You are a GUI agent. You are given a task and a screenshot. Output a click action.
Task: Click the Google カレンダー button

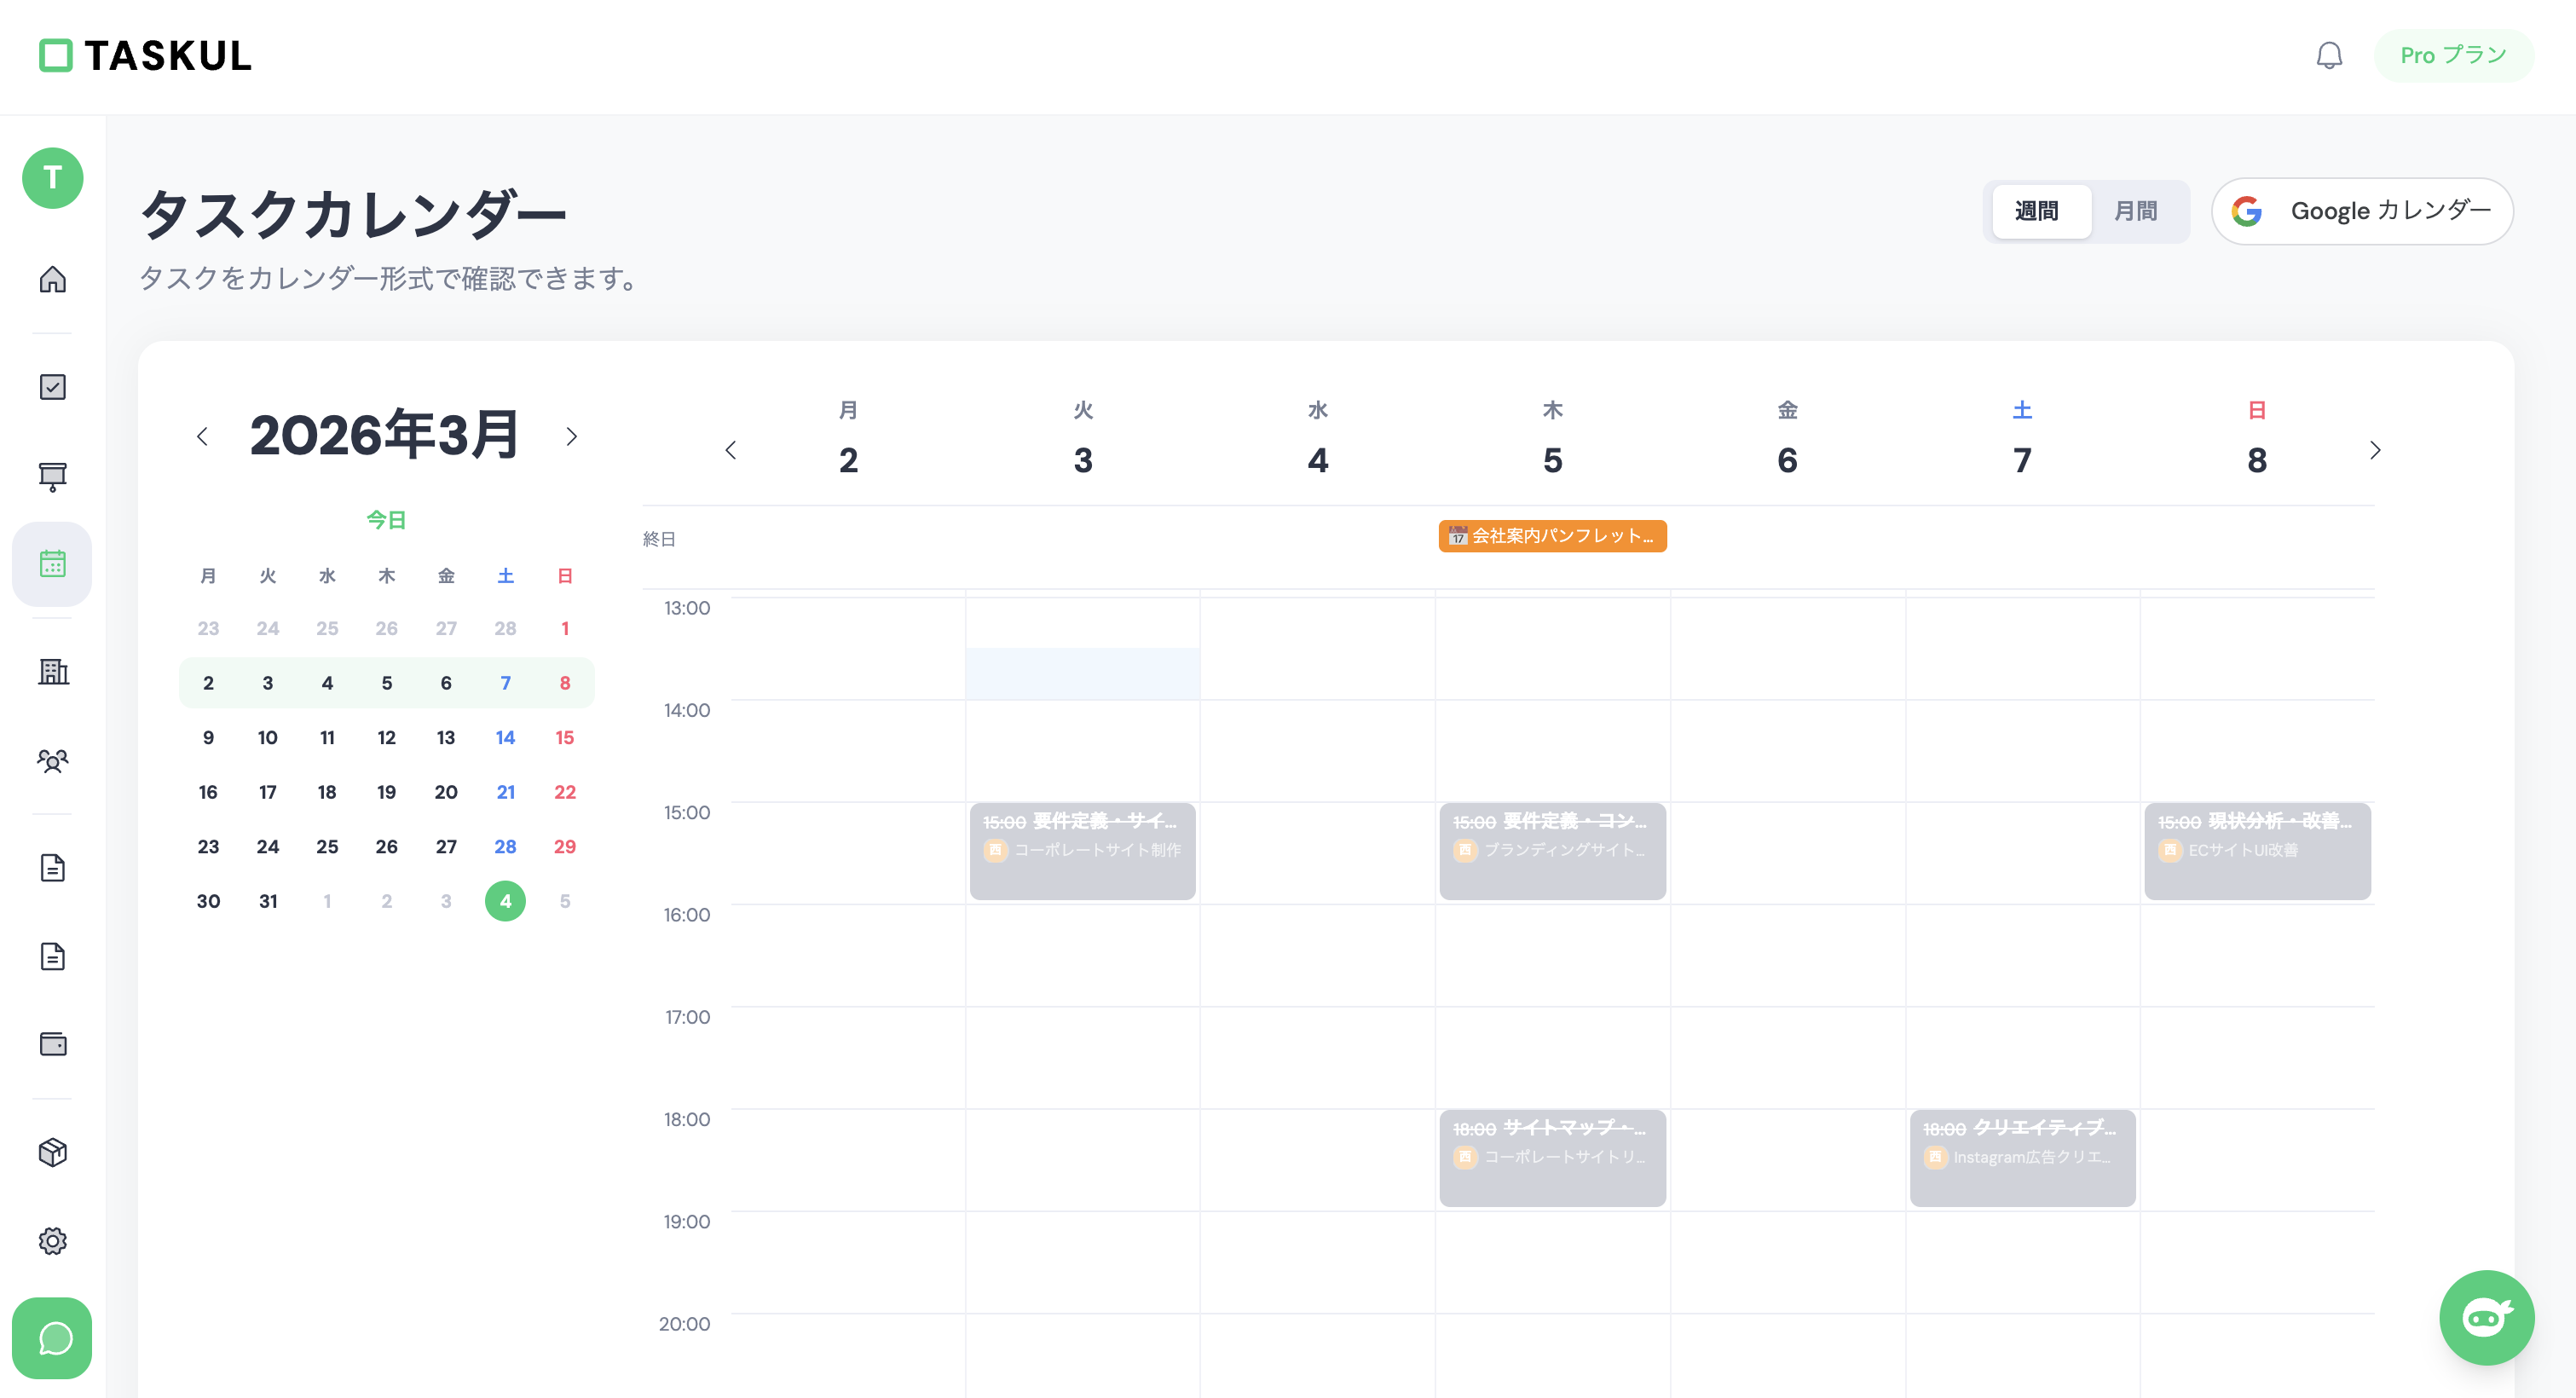[2362, 211]
